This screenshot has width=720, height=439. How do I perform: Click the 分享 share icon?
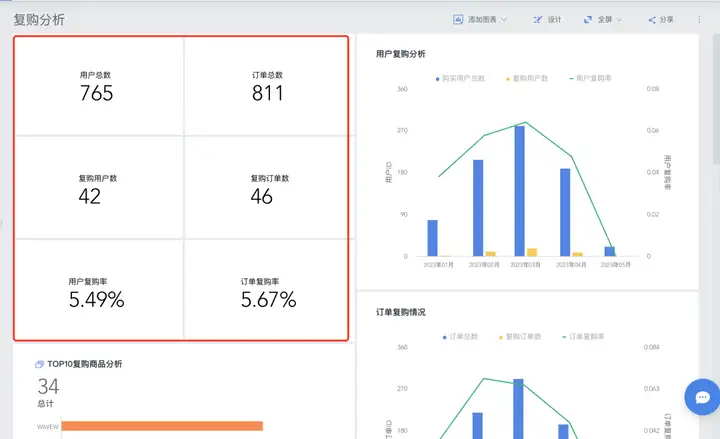pos(652,20)
